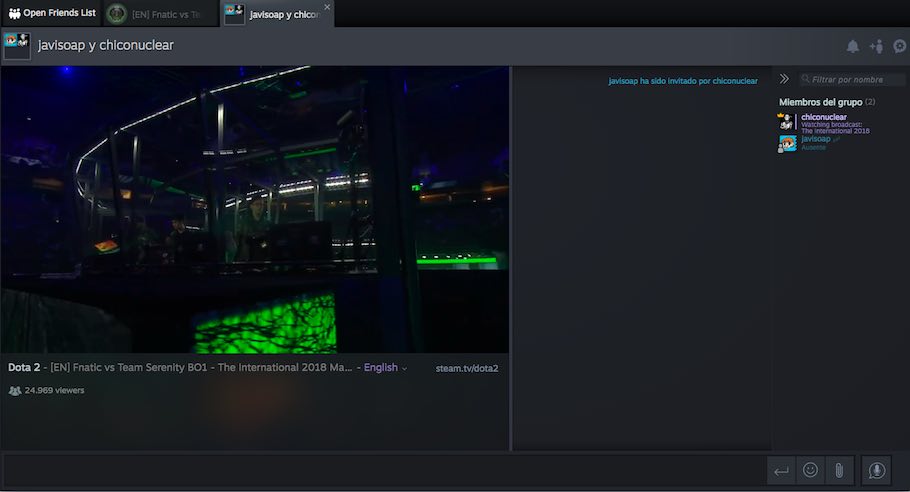The image size is (910, 492).
Task: Click Watching broadcast: The International 2018 status
Action: coord(835,128)
